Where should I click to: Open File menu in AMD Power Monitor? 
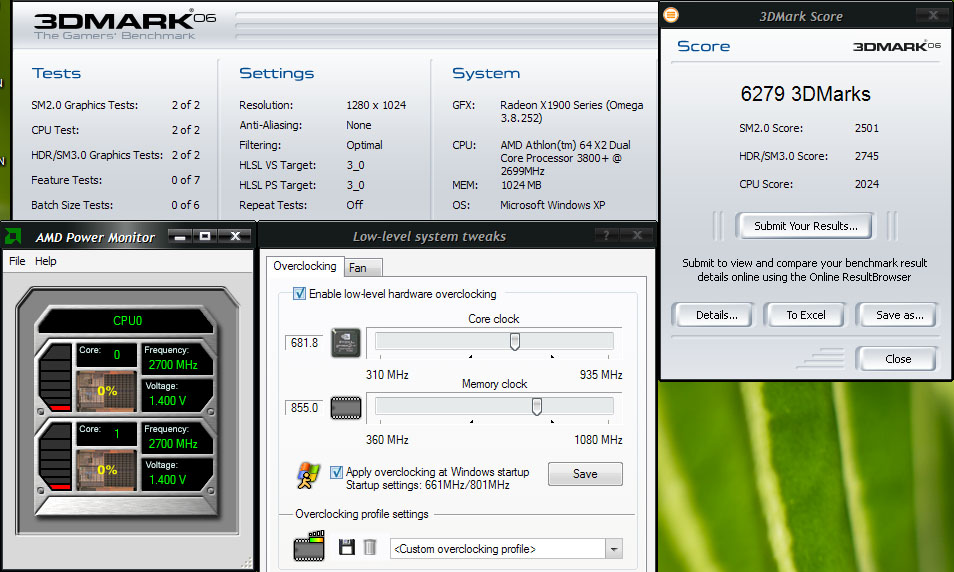coord(17,261)
